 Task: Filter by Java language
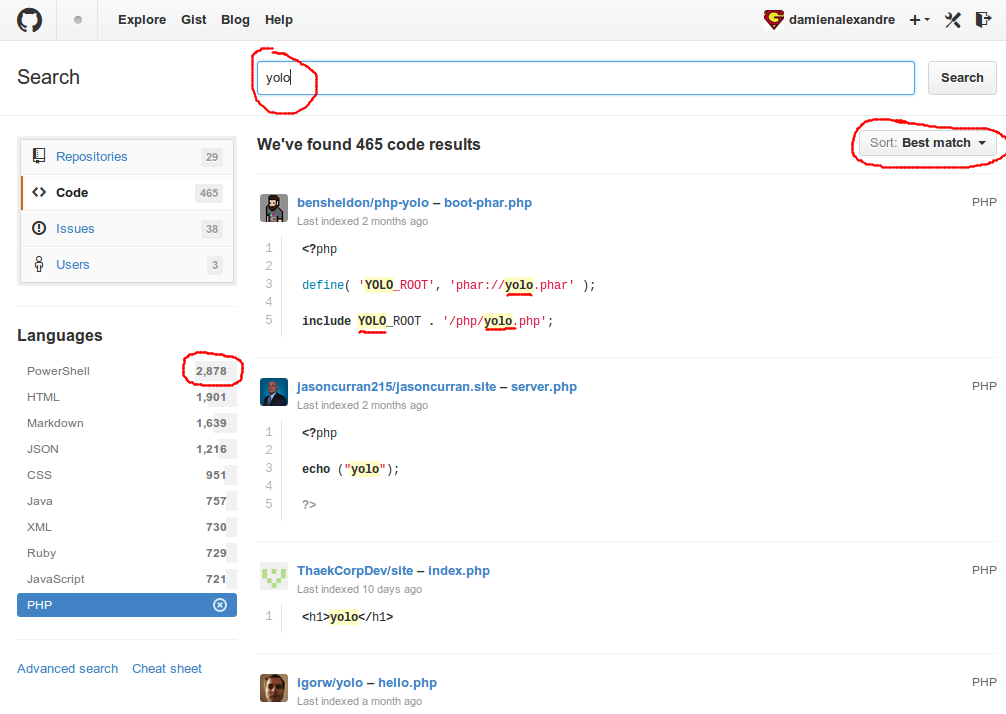127,501
